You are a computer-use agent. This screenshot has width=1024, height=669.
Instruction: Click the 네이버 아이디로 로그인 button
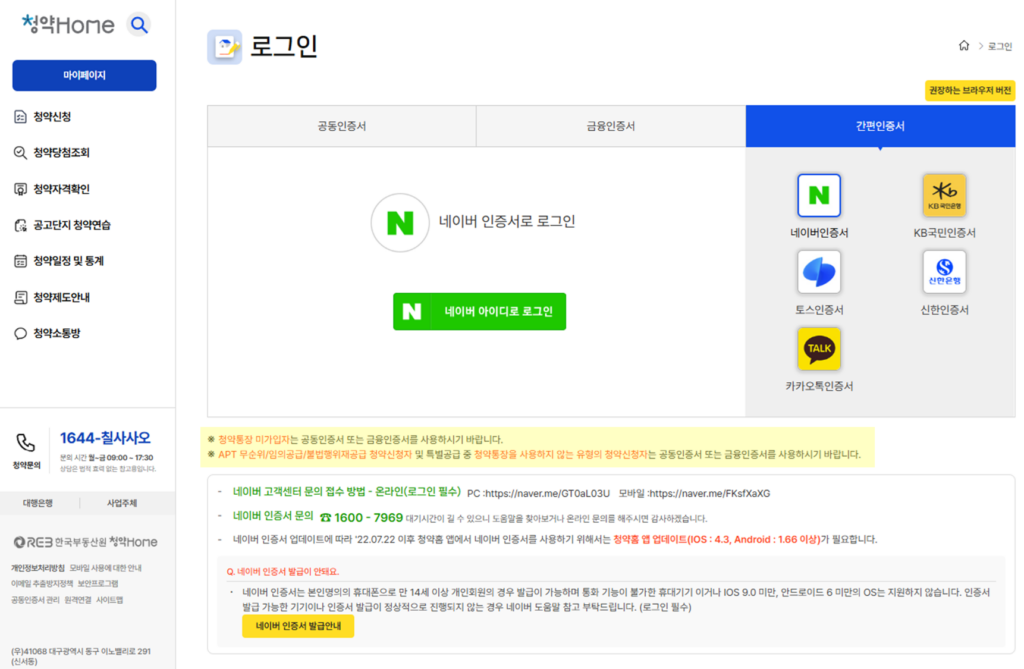point(479,311)
